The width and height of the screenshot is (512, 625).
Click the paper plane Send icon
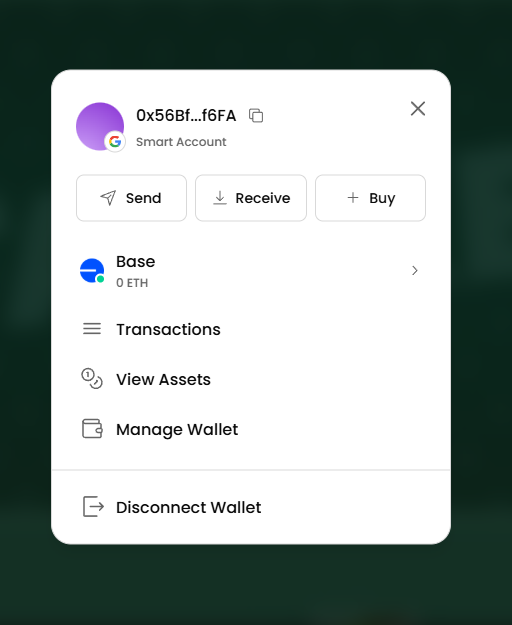(108, 198)
